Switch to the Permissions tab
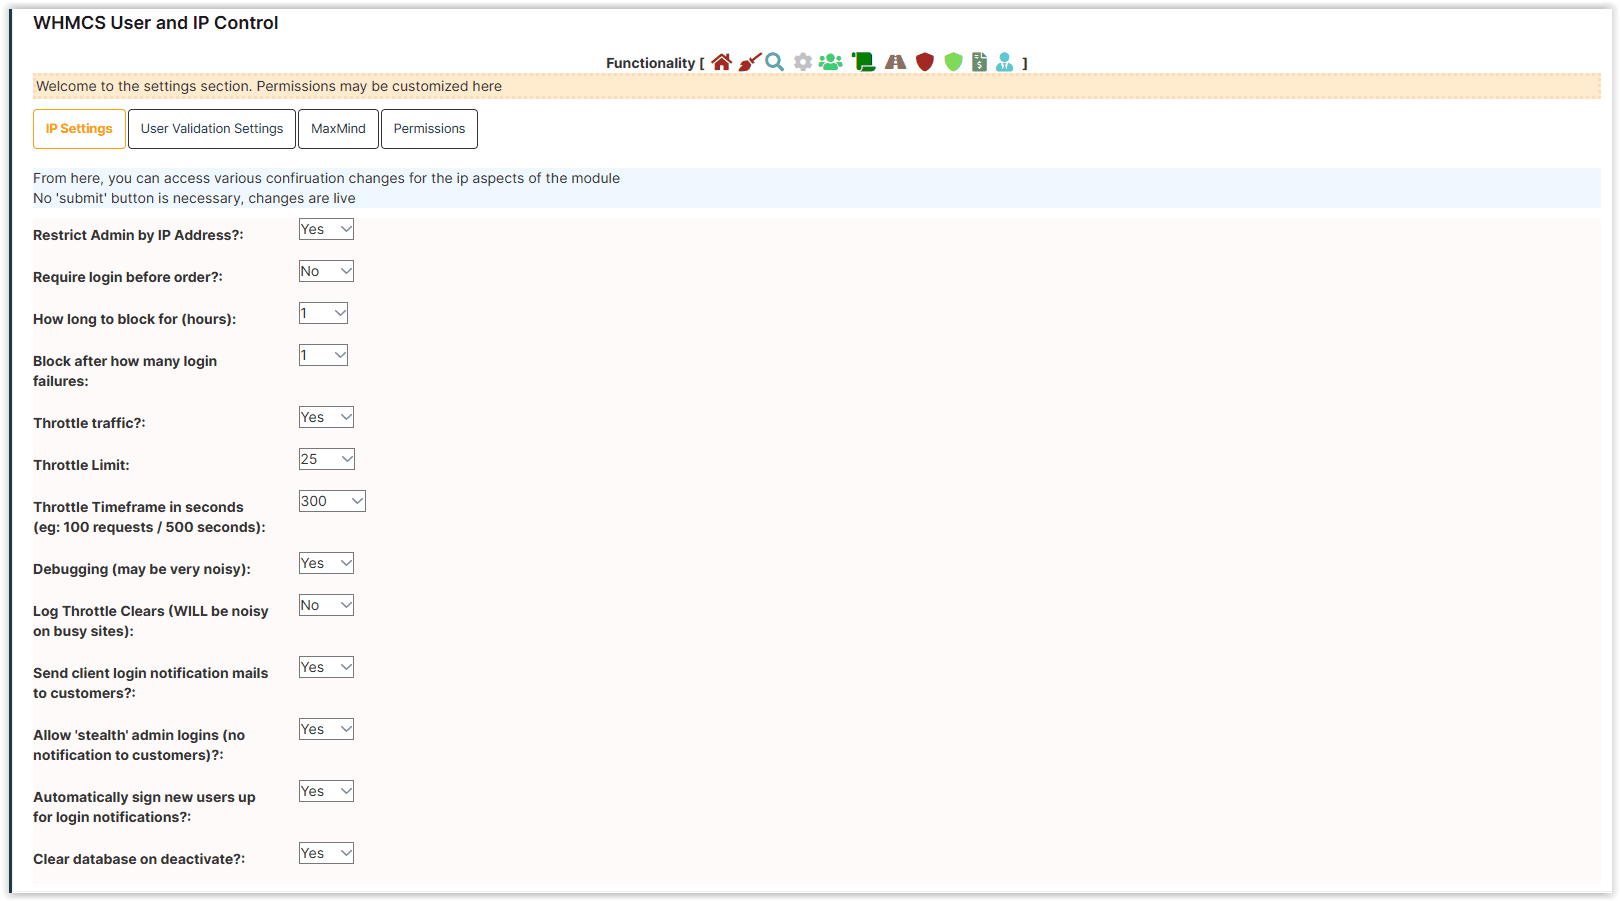 [429, 129]
